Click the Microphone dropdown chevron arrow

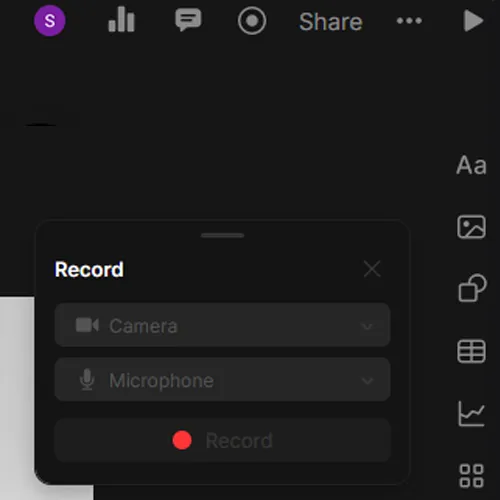(367, 381)
